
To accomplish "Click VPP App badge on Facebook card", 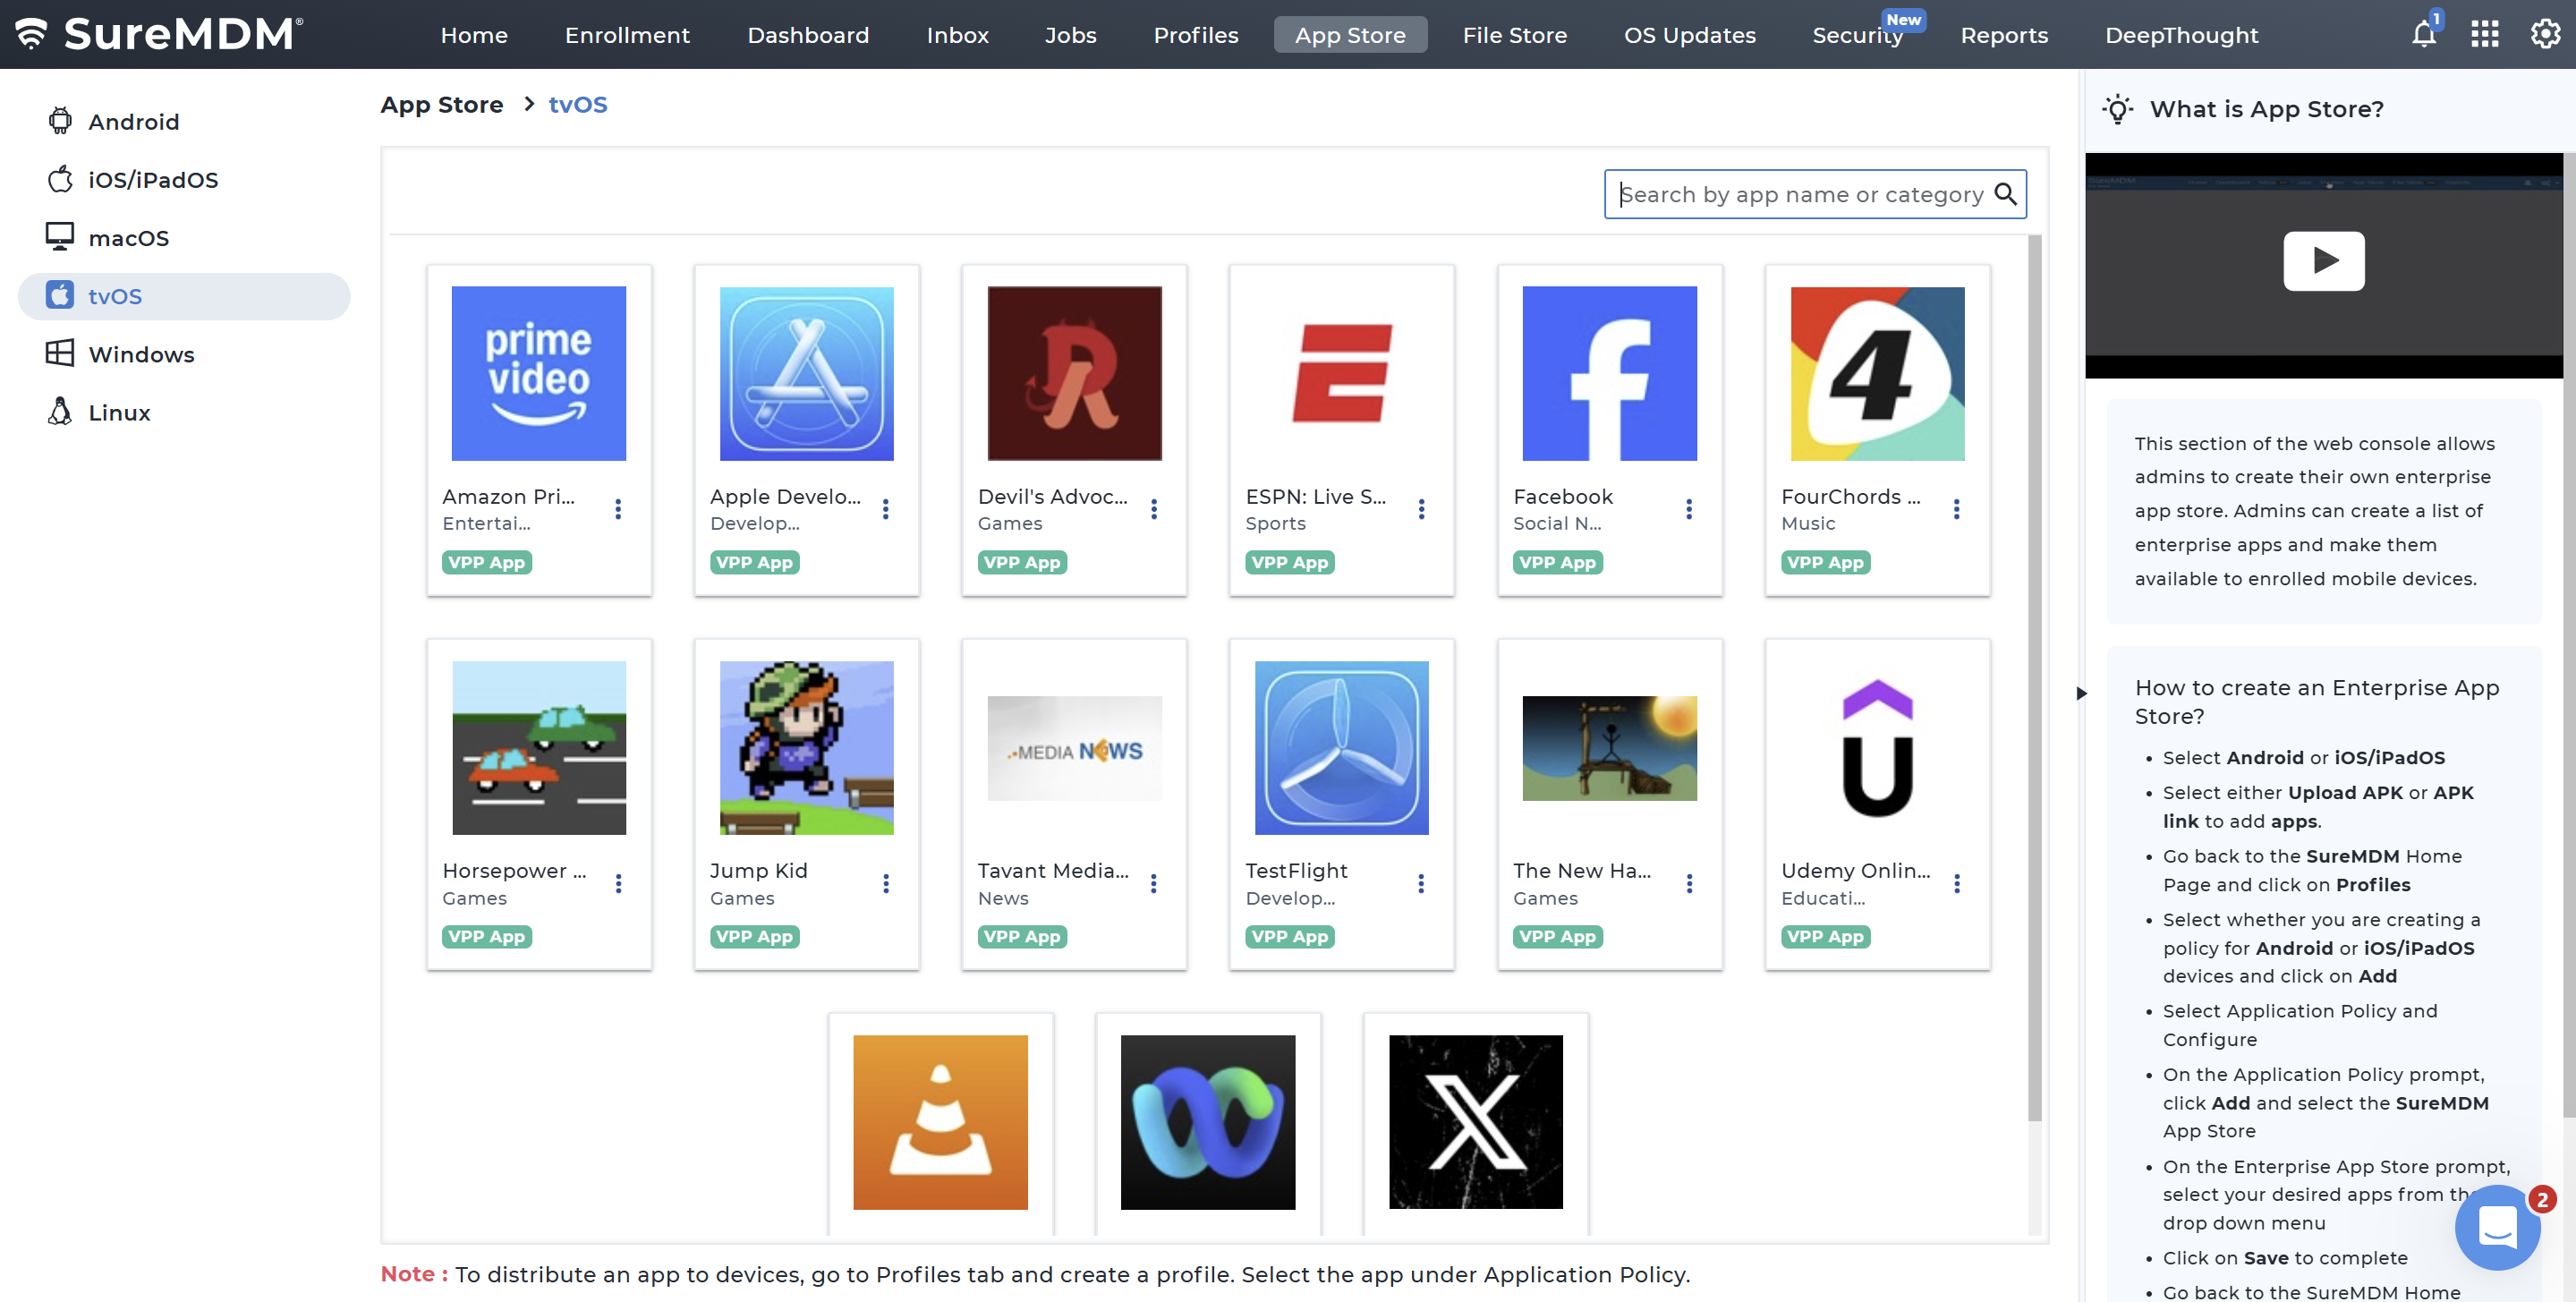I will click(x=1557, y=562).
